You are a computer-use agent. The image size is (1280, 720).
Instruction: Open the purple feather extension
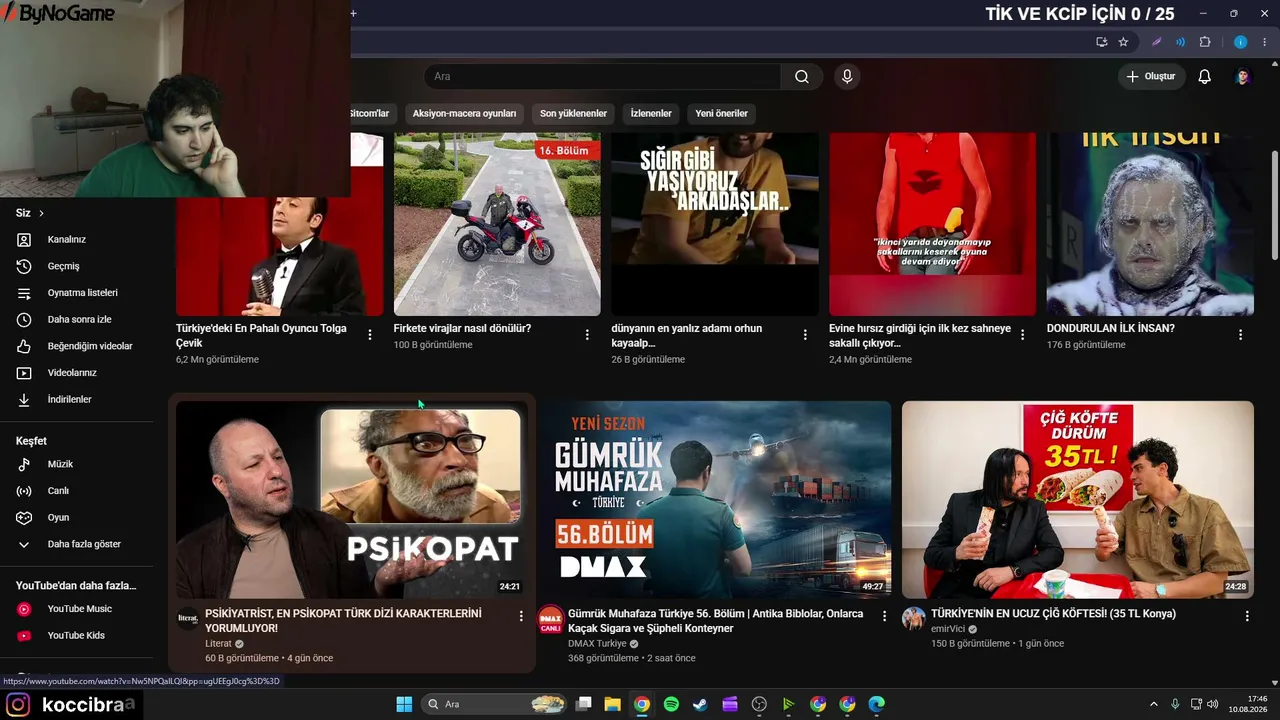[x=1157, y=42]
